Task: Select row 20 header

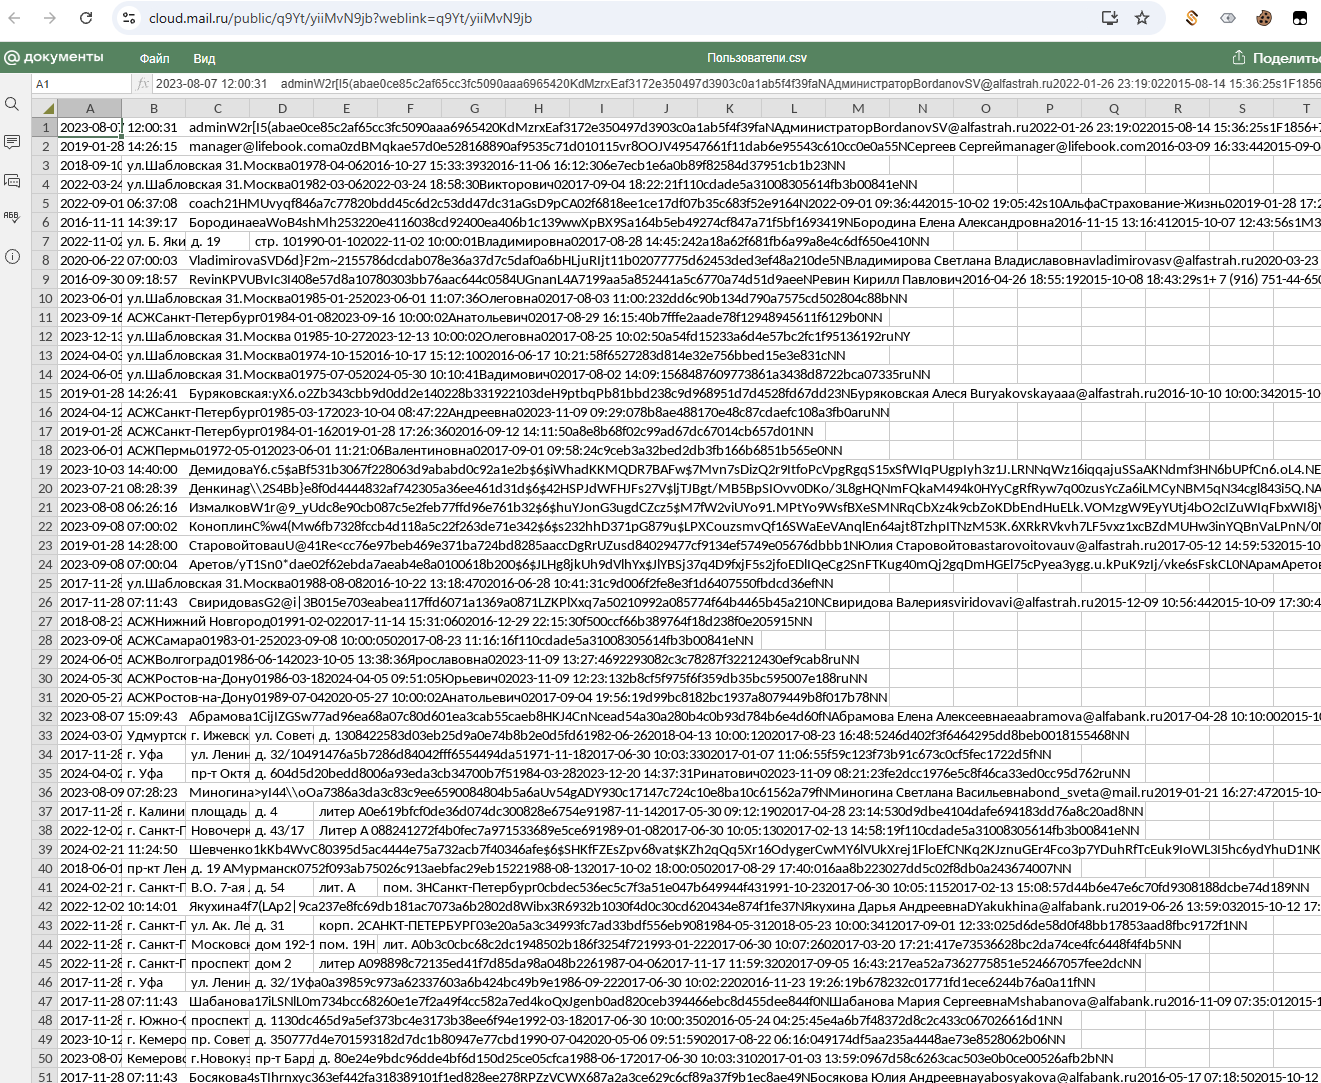Action: (44, 488)
